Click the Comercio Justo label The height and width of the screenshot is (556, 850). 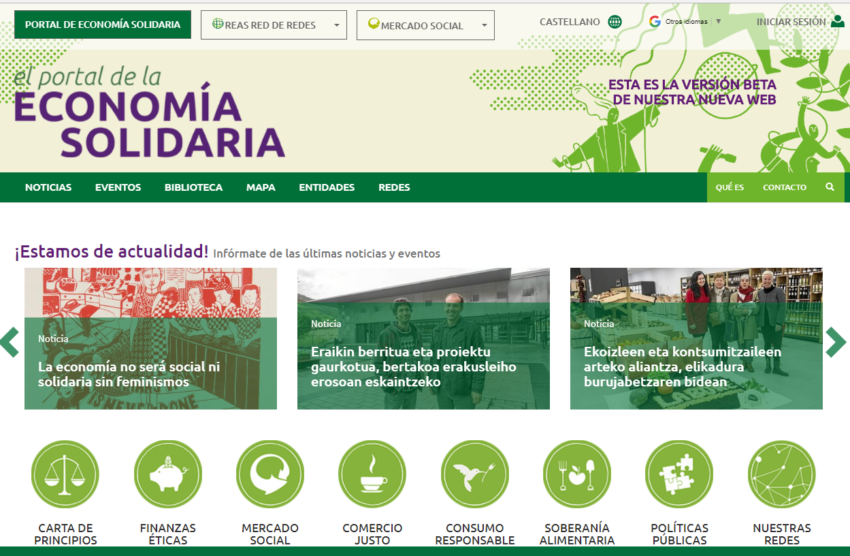pos(372,534)
